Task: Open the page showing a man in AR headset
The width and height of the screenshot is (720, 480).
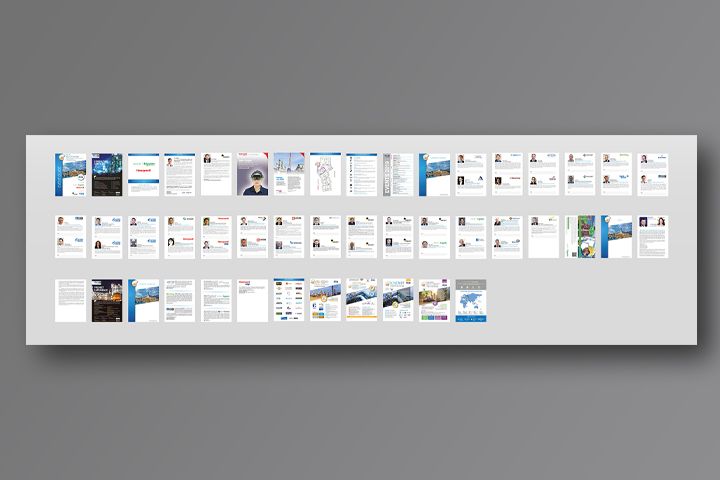Action: pos(253,175)
